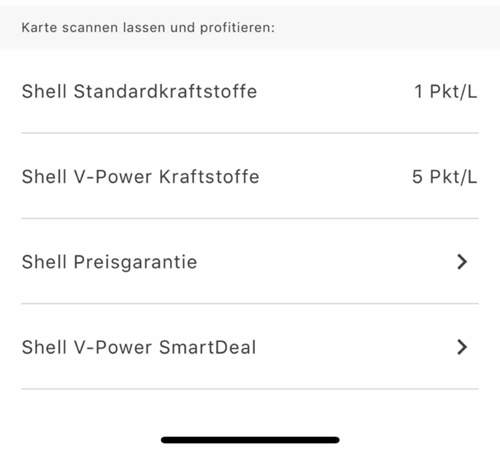View details for V-Power SmartDeal offer
The image size is (500, 454).
click(250, 347)
